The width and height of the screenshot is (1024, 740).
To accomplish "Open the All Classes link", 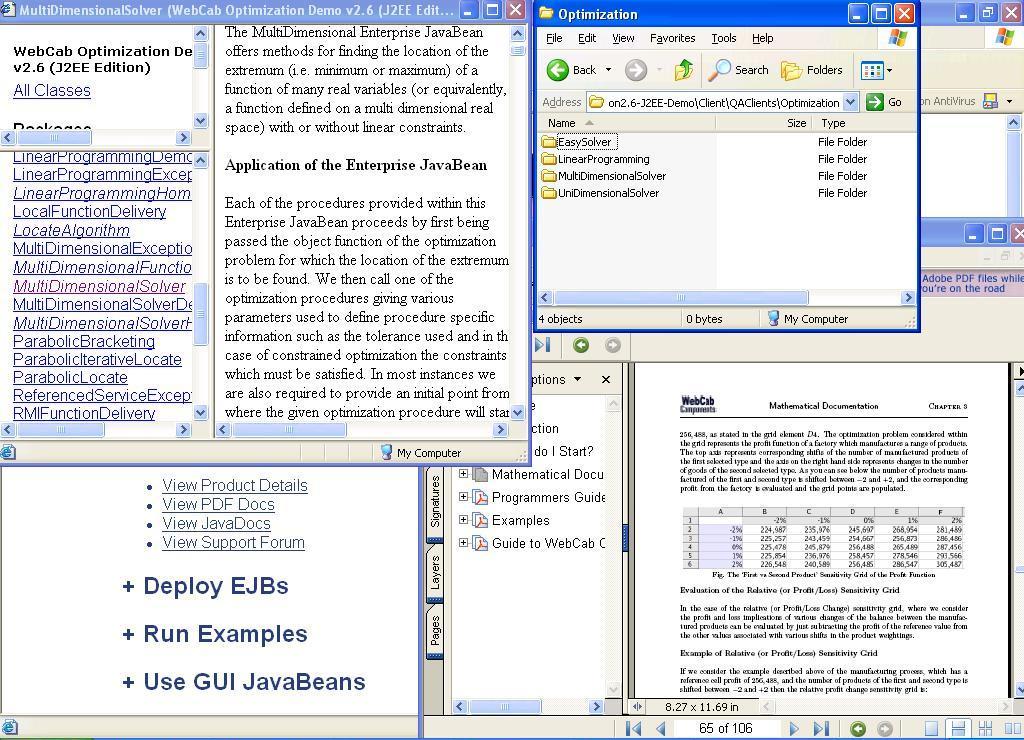I will click(52, 90).
